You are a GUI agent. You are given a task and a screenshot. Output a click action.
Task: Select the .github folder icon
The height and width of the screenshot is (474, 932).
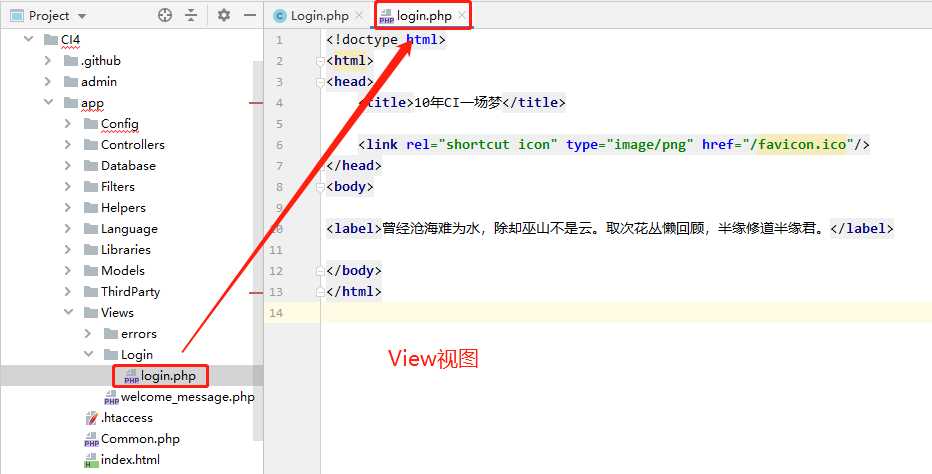71,61
